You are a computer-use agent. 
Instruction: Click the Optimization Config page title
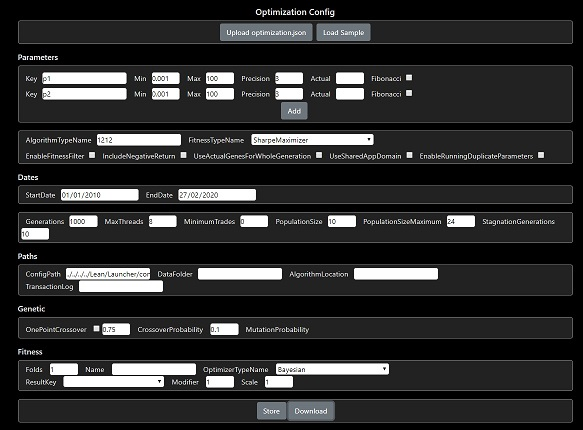pos(295,12)
